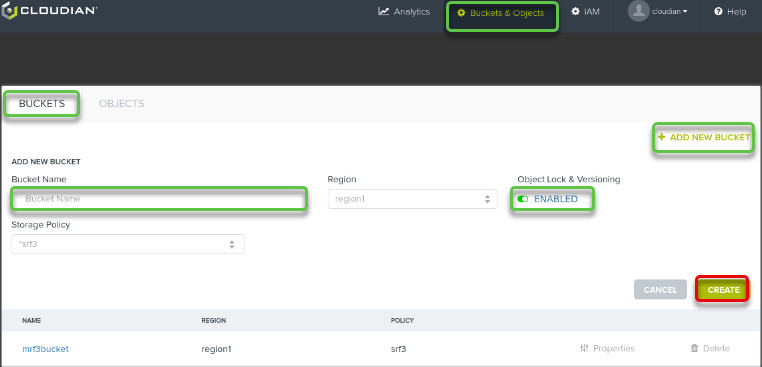Open the Region dropdown
762x367 pixels.
(x=413, y=199)
